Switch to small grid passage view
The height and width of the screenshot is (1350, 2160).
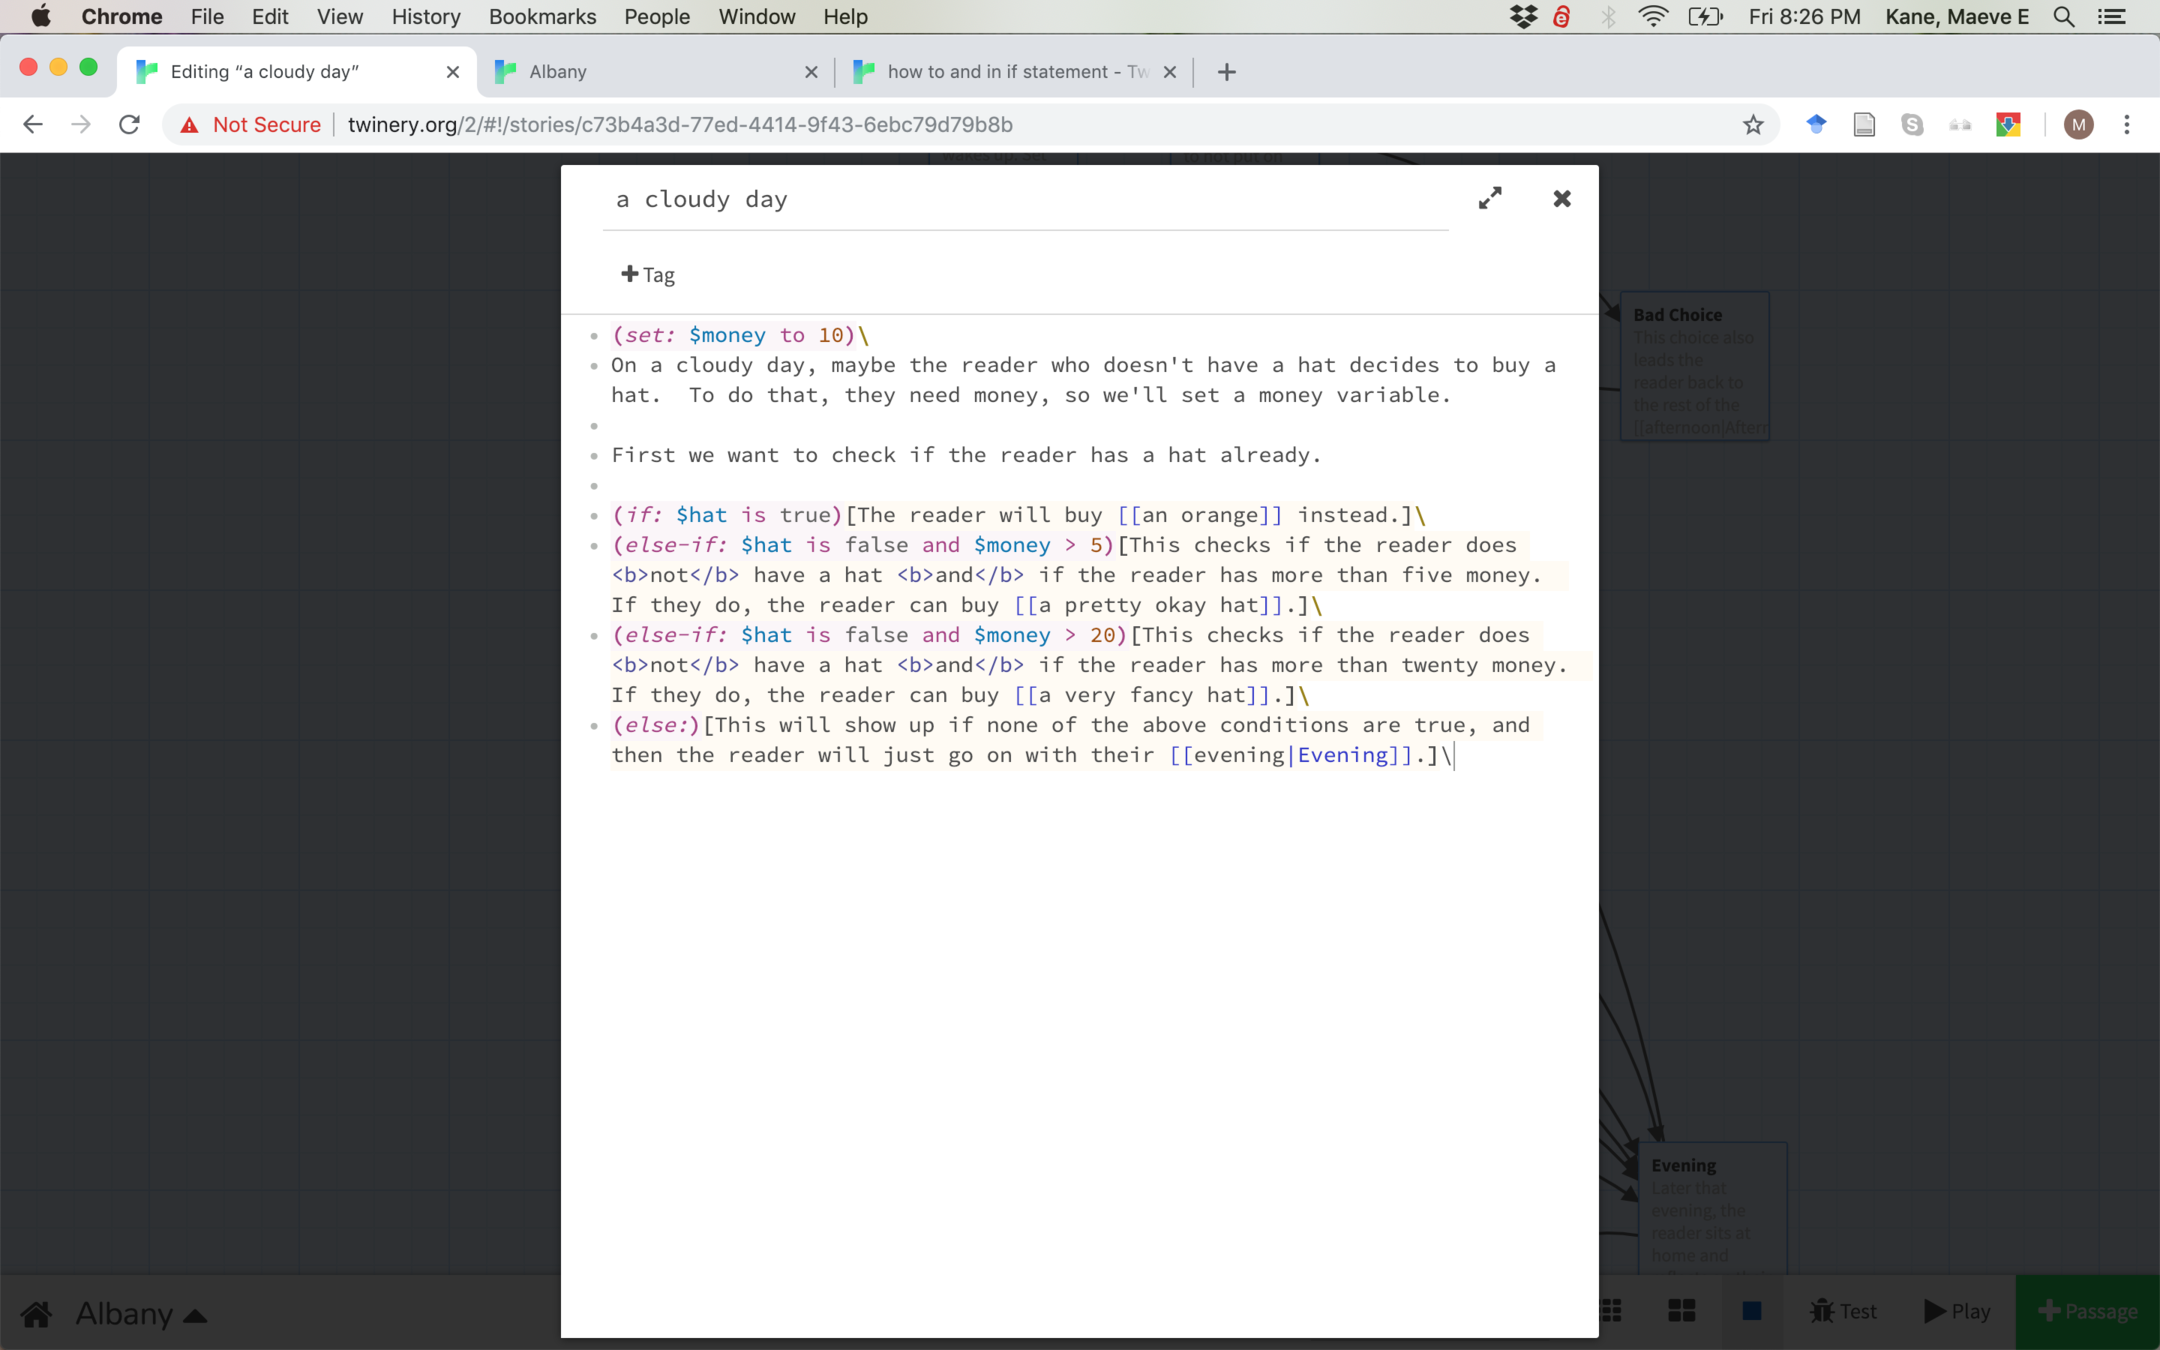coord(1612,1311)
